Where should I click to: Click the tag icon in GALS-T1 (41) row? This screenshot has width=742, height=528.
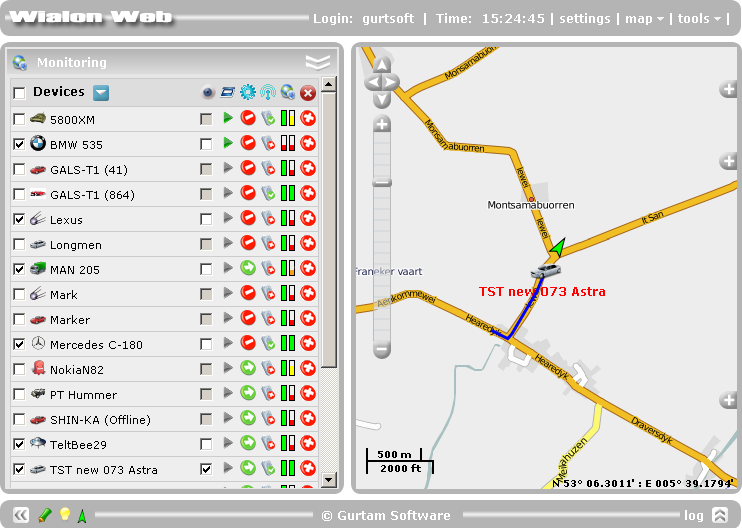(x=268, y=168)
